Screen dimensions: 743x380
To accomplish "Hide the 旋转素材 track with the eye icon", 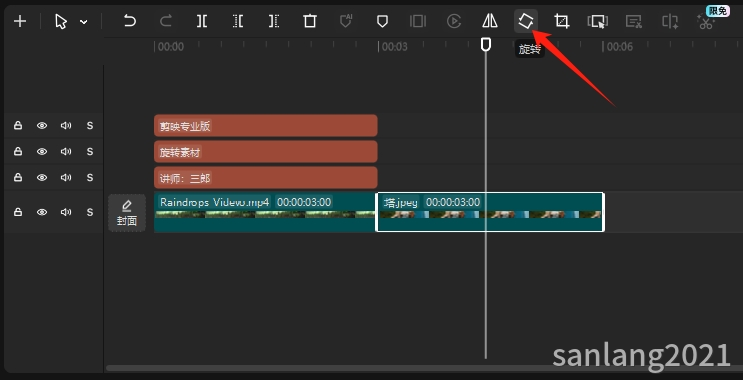I will tap(42, 152).
